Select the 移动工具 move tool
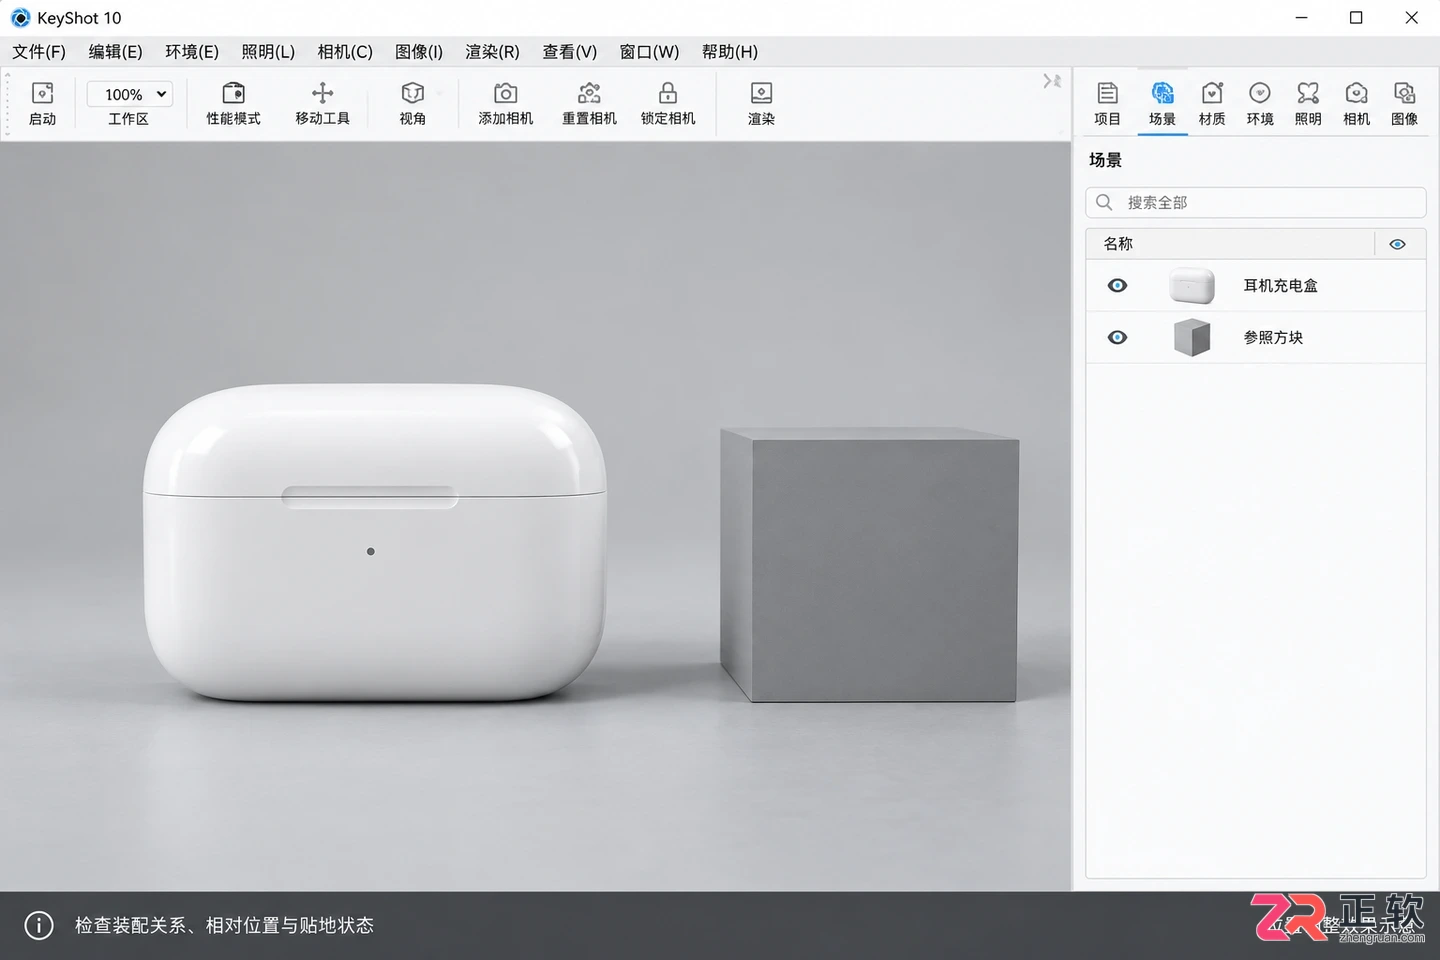Screen dimensions: 1440x960 (x=322, y=104)
